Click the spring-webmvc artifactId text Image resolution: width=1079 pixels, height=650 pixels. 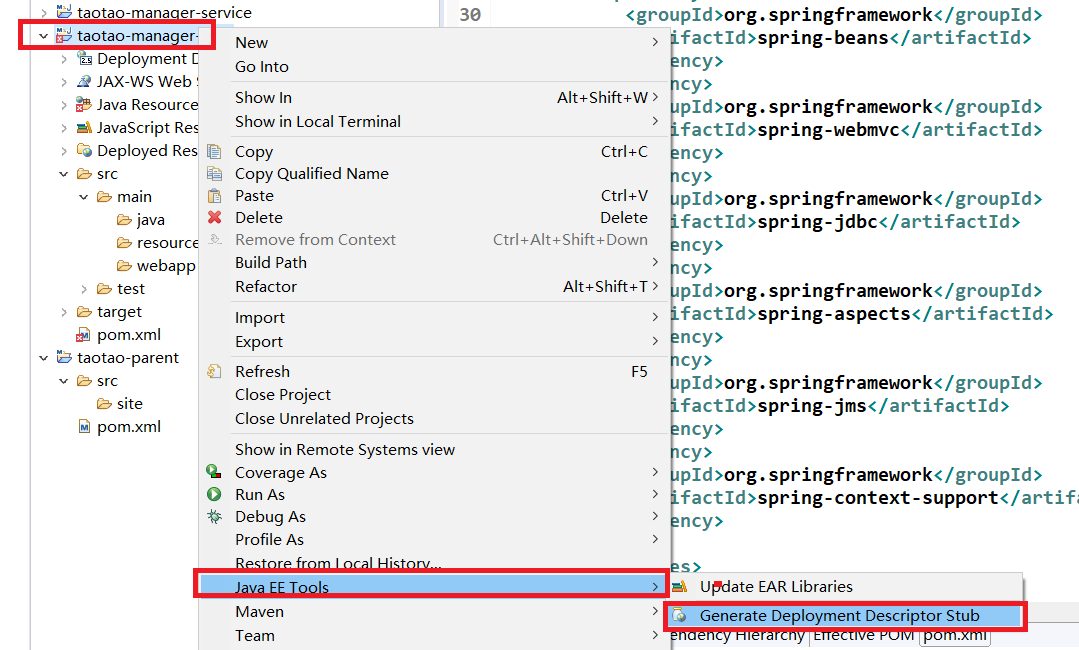pyautogui.click(x=829, y=130)
